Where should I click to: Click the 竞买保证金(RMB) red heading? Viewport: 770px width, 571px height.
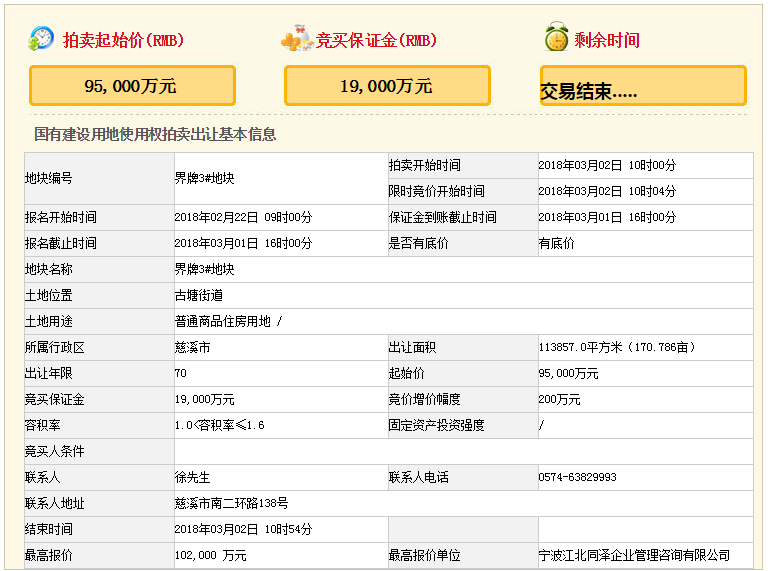point(376,41)
